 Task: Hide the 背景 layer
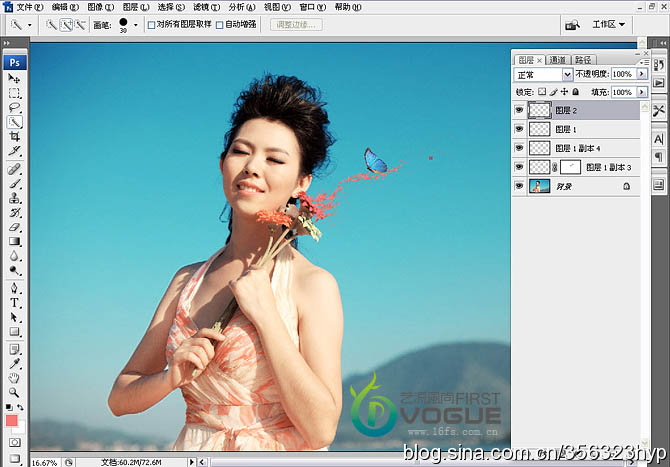[519, 186]
